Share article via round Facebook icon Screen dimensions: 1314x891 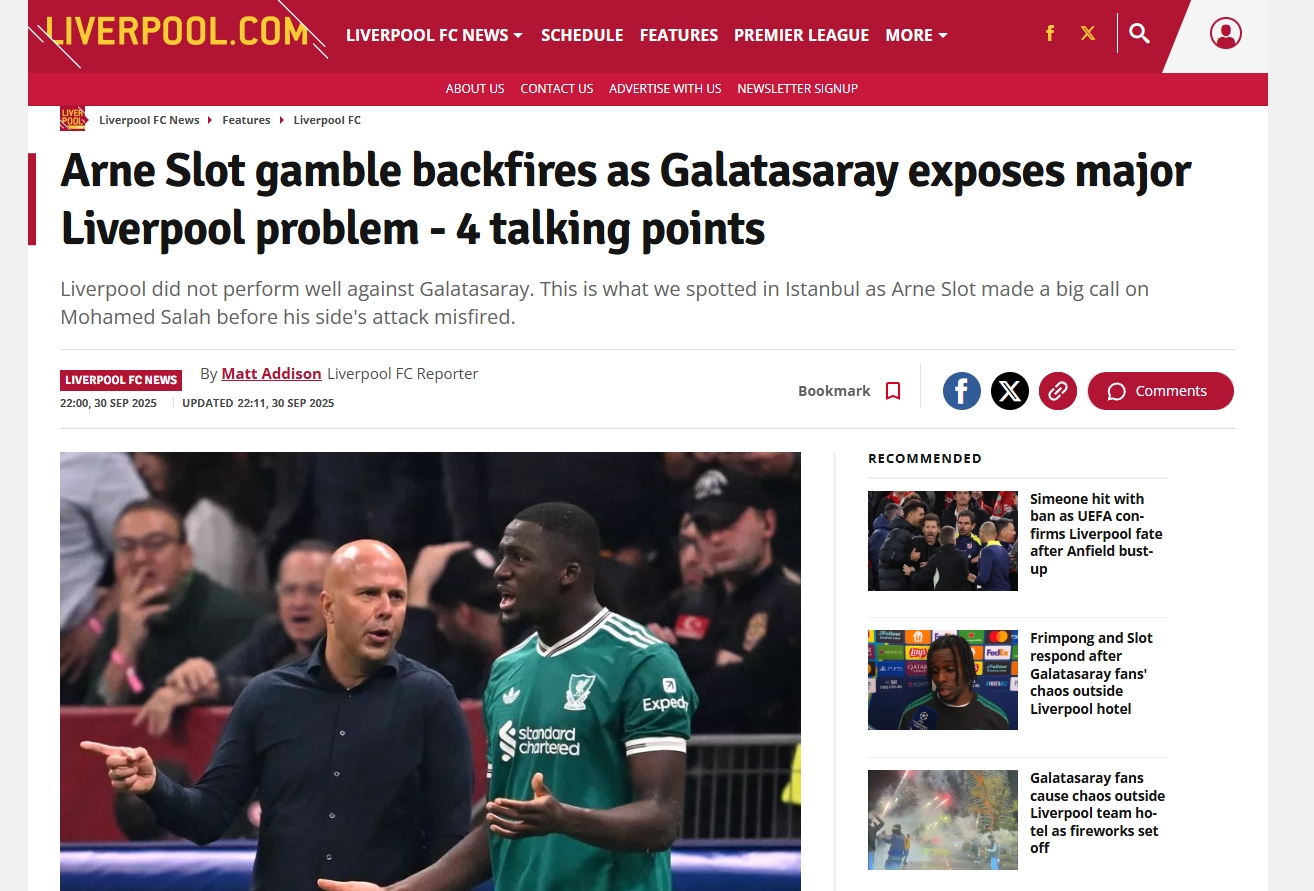[x=962, y=391]
